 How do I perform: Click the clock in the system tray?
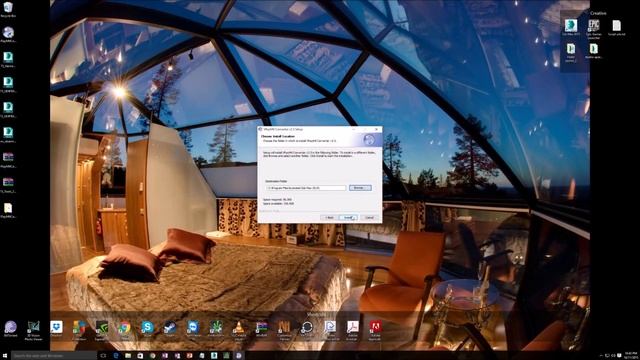point(631,356)
